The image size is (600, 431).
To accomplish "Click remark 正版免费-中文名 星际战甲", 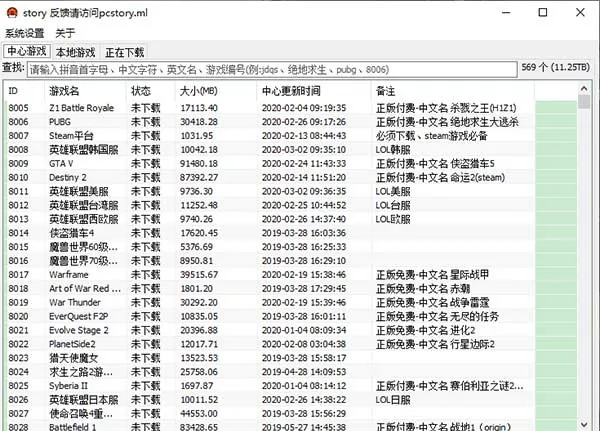I will [x=432, y=275].
